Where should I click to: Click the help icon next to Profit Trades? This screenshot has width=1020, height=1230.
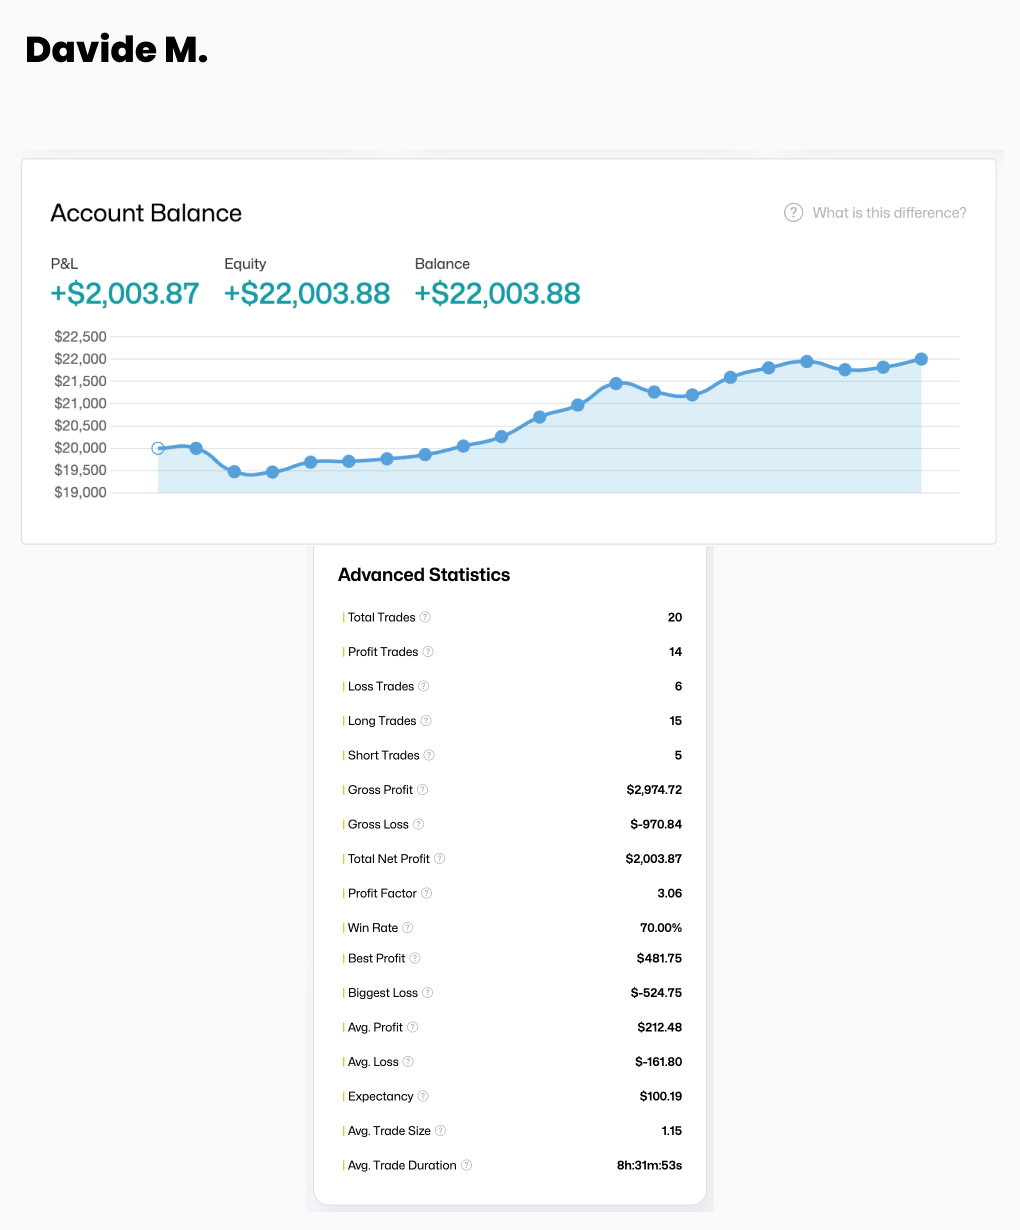[428, 652]
